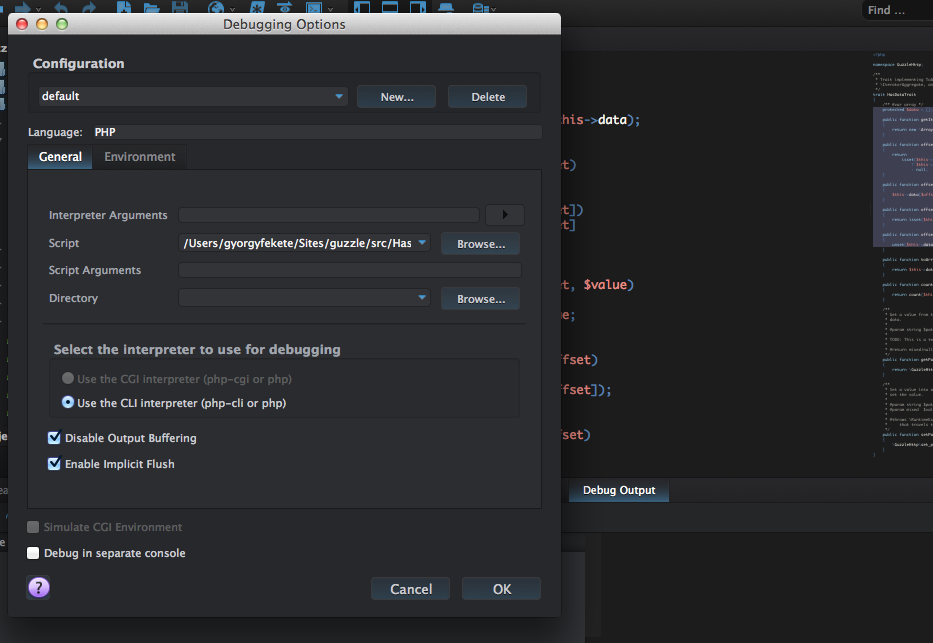The image size is (933, 643).
Task: Click the Undo arrow in toolbar
Action: tap(62, 9)
